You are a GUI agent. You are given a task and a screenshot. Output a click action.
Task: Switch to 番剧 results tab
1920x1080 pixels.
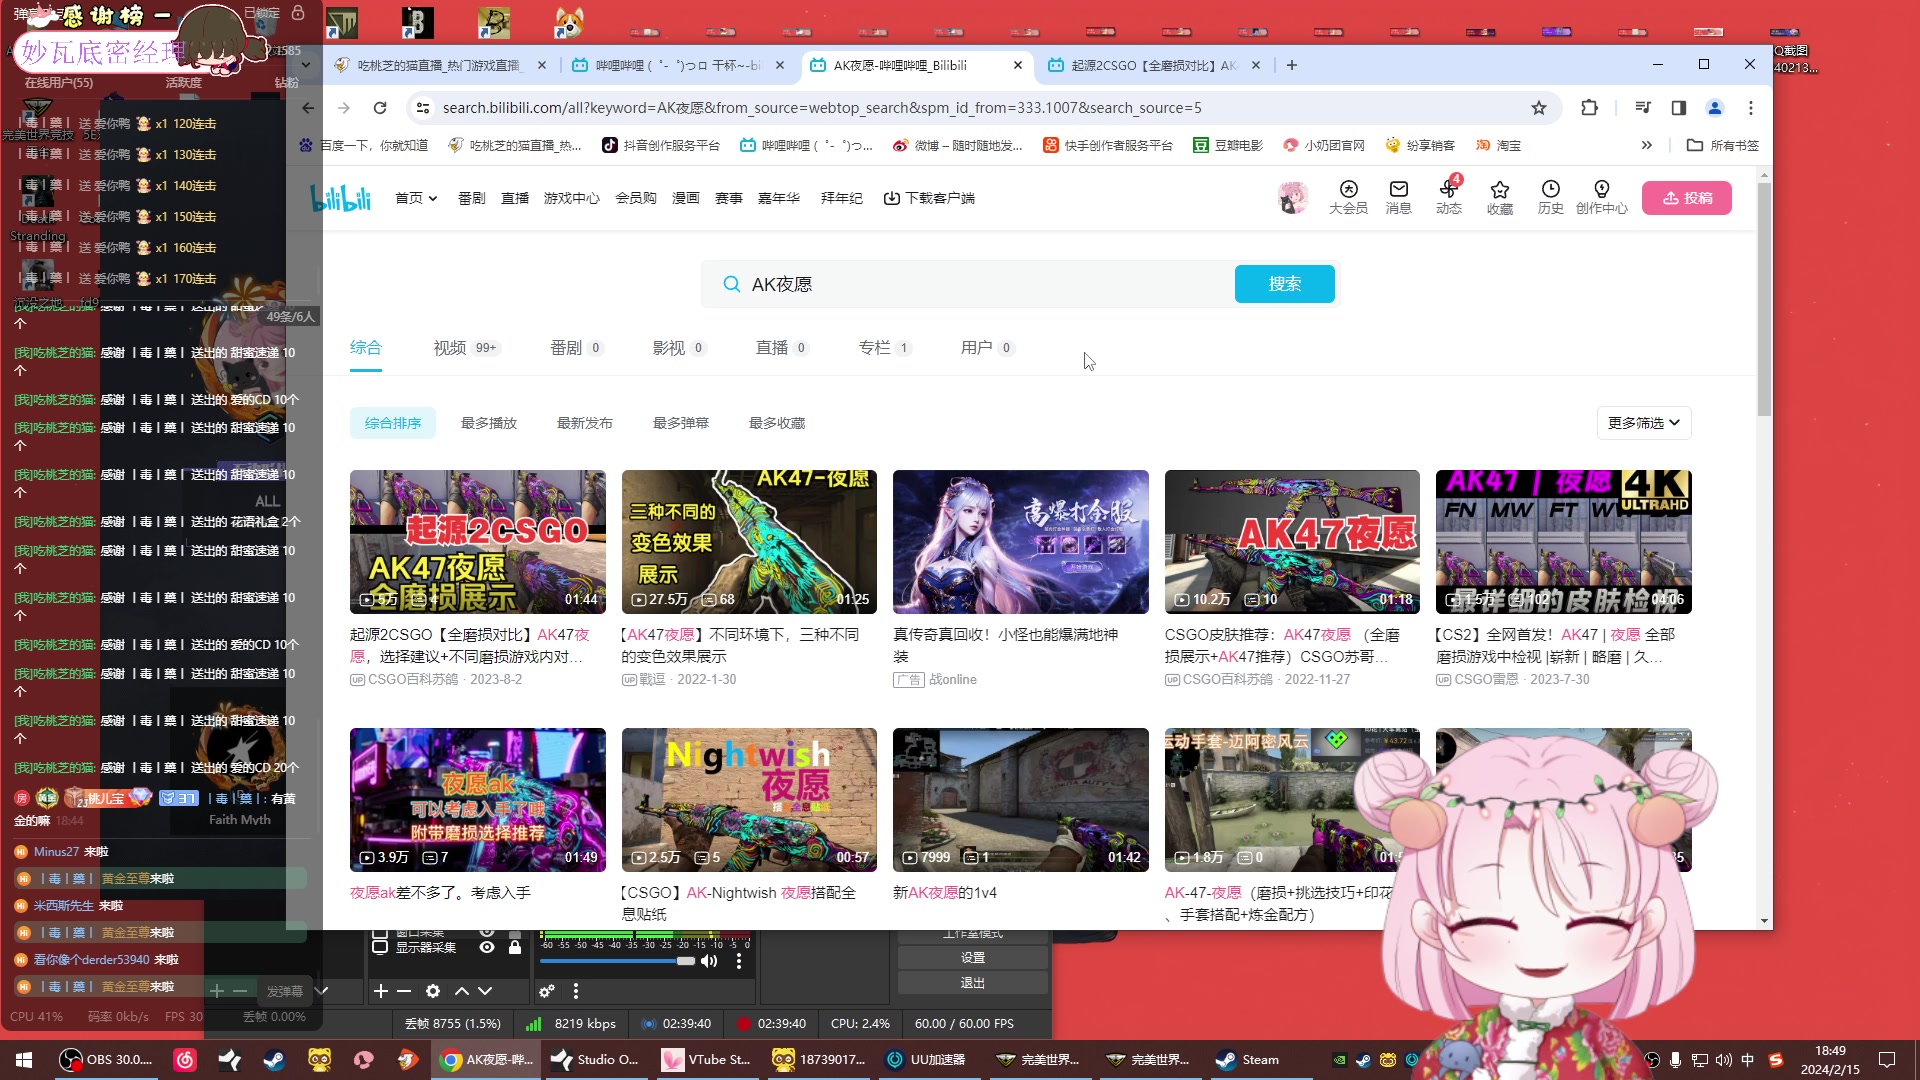coord(576,348)
